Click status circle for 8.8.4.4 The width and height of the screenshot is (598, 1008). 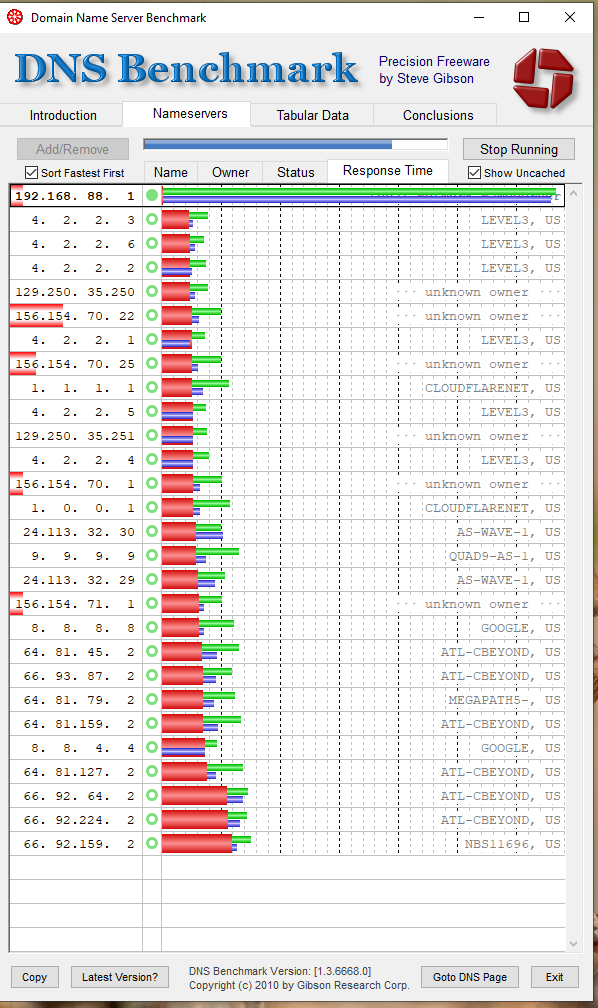152,748
